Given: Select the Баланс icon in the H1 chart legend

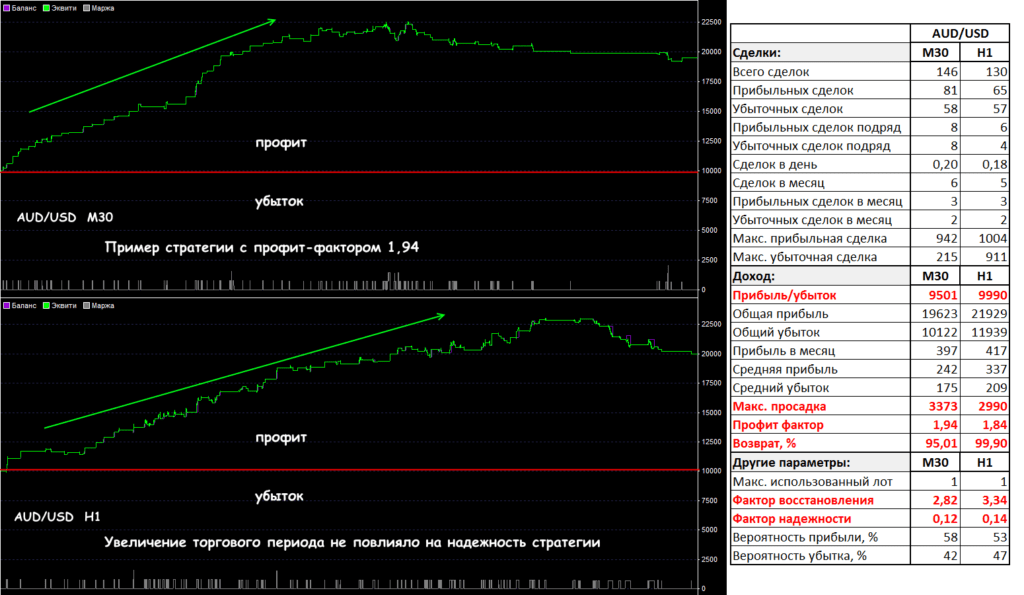Looking at the screenshot, I should point(7,306).
